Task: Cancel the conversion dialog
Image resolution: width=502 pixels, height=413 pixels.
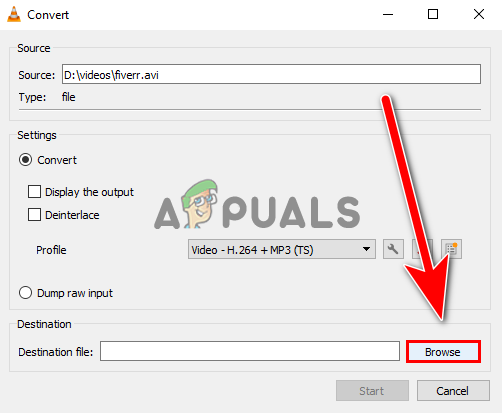Action: coord(453,391)
